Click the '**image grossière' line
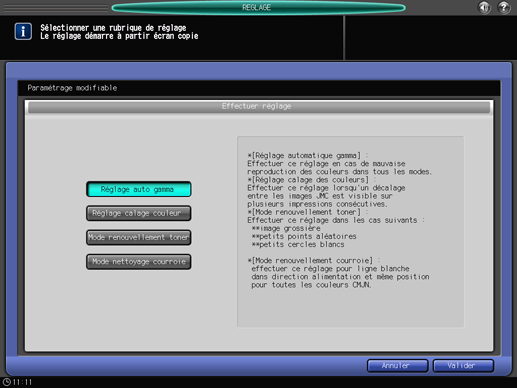Image resolution: width=517 pixels, height=388 pixels. [286, 228]
